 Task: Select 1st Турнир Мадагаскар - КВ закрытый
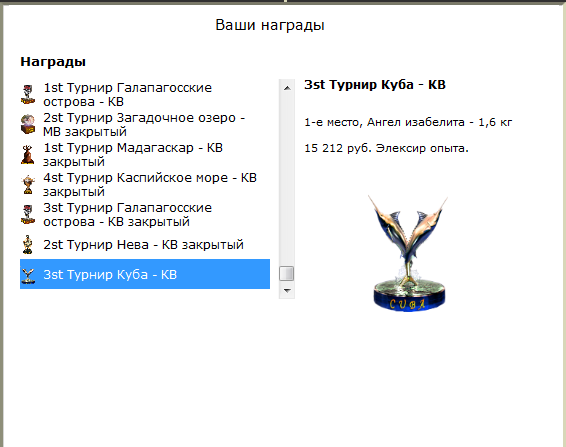(x=145, y=155)
